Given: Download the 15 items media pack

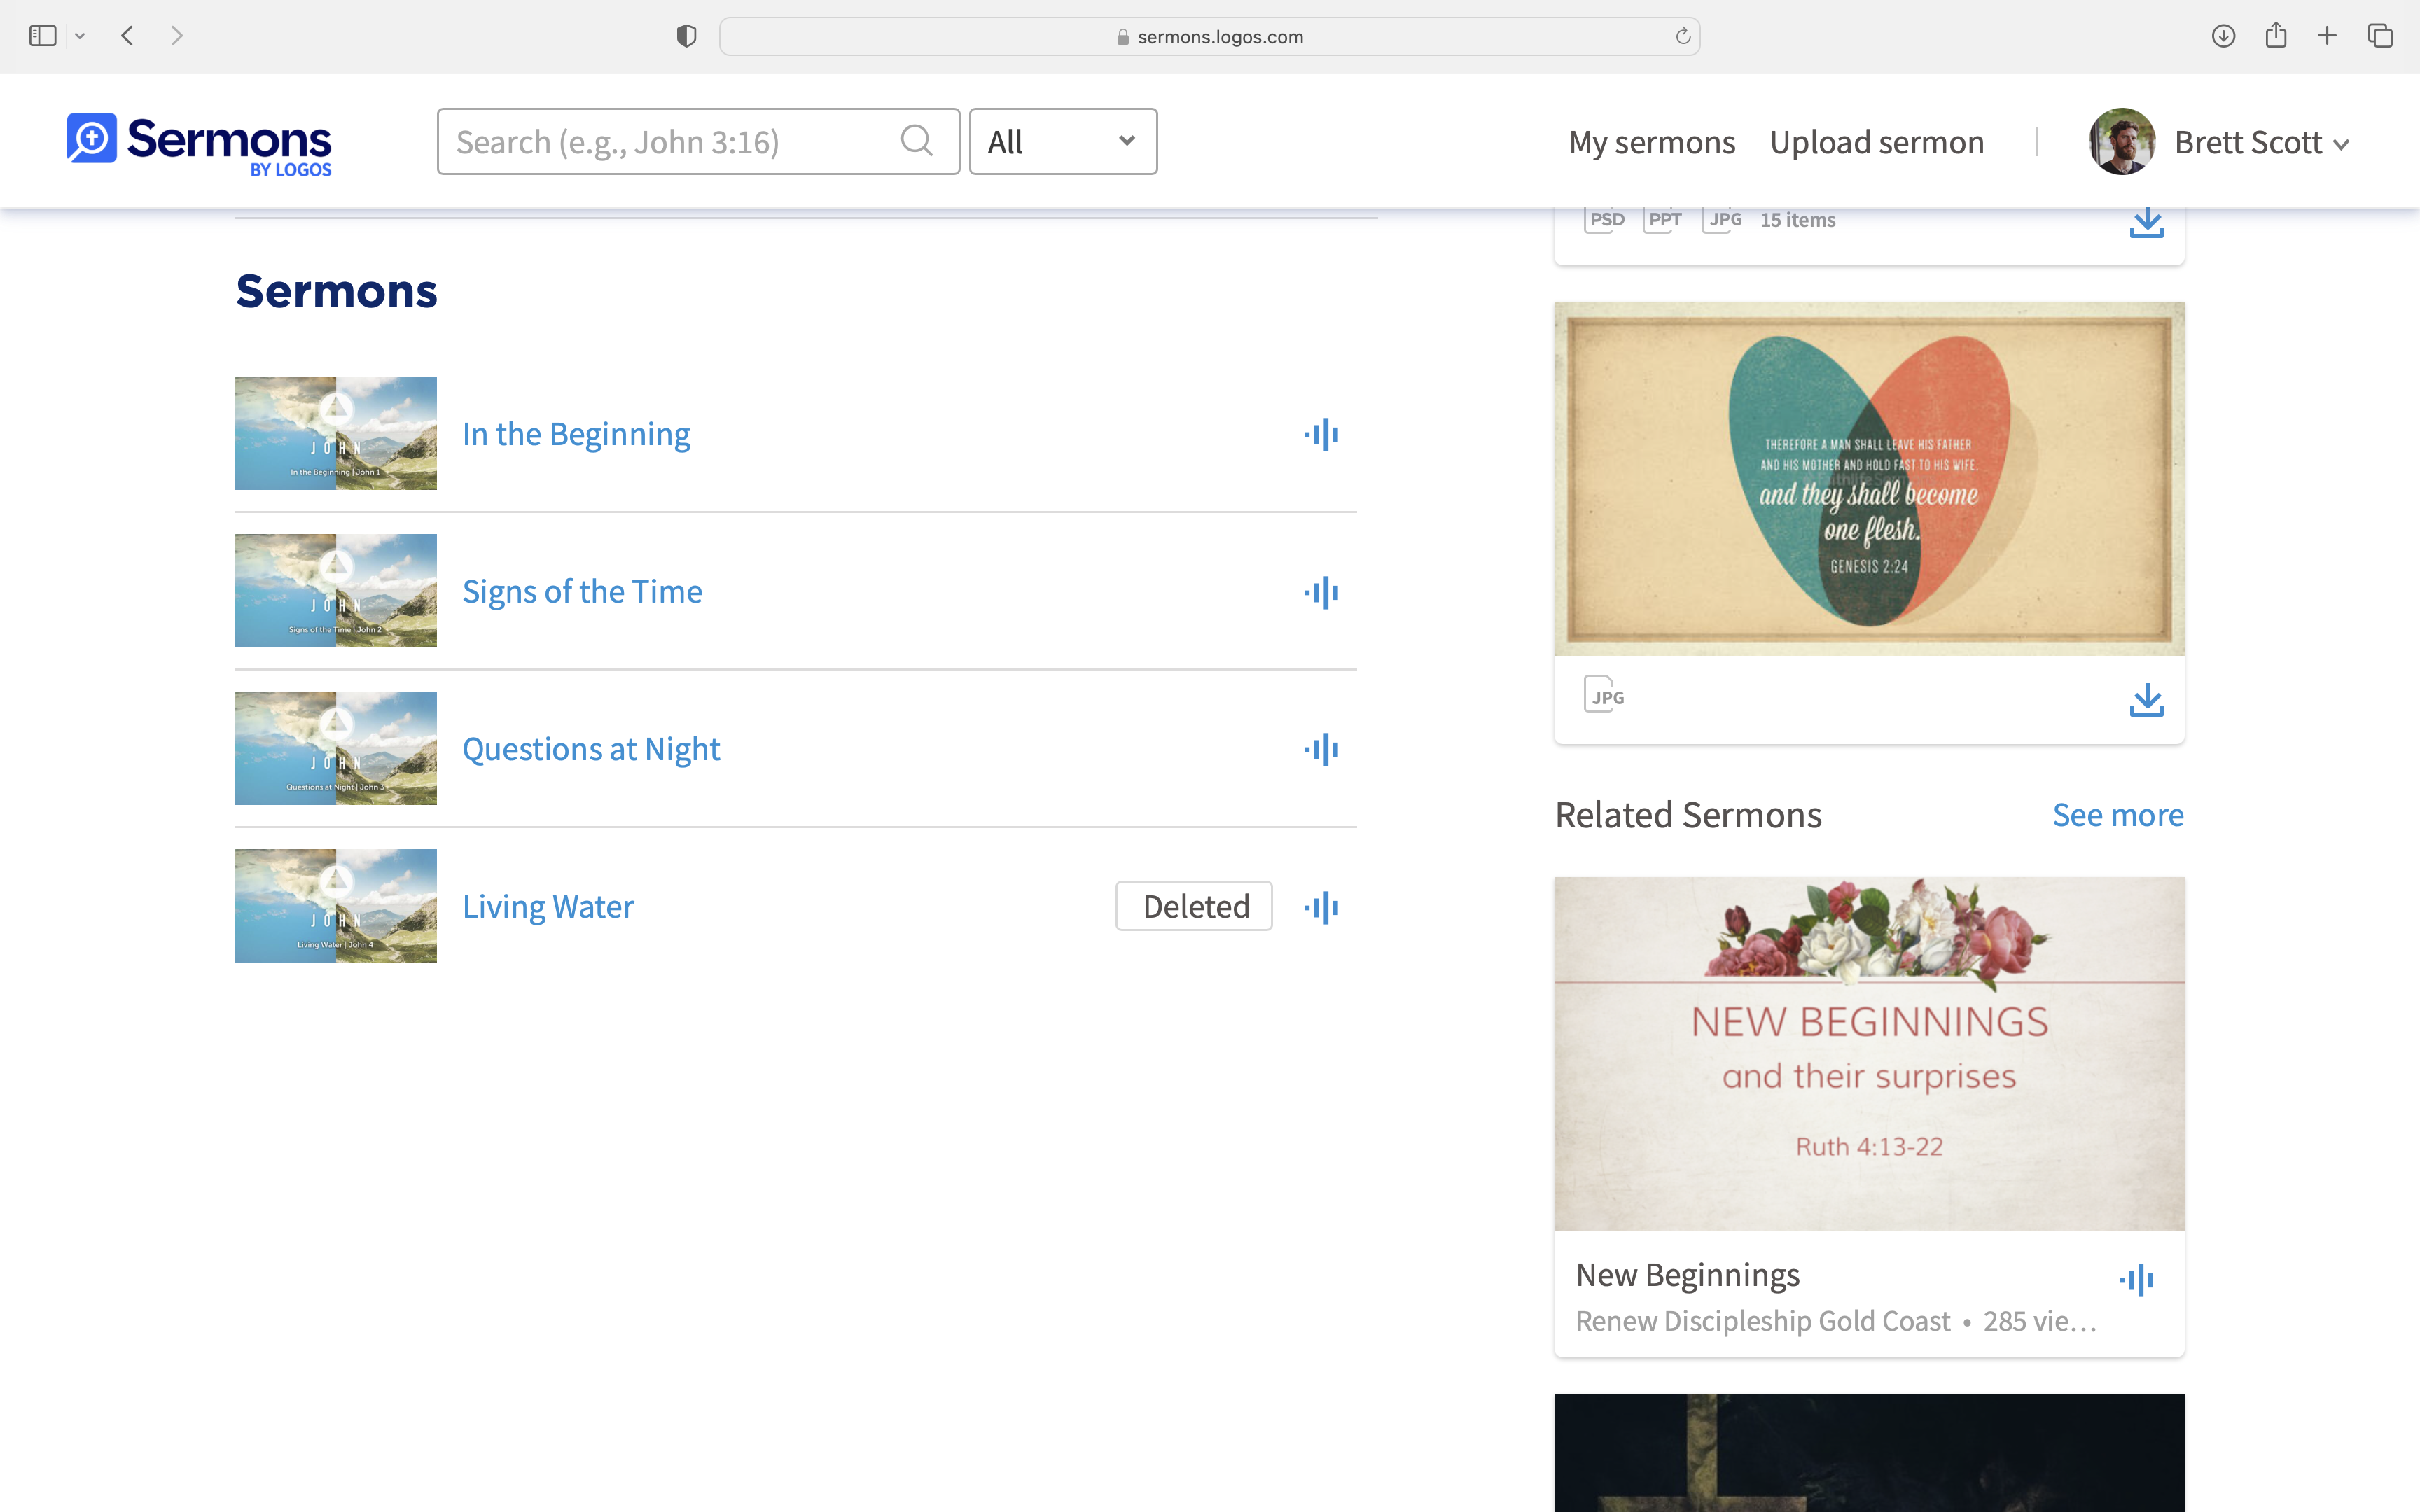Looking at the screenshot, I should [2146, 222].
